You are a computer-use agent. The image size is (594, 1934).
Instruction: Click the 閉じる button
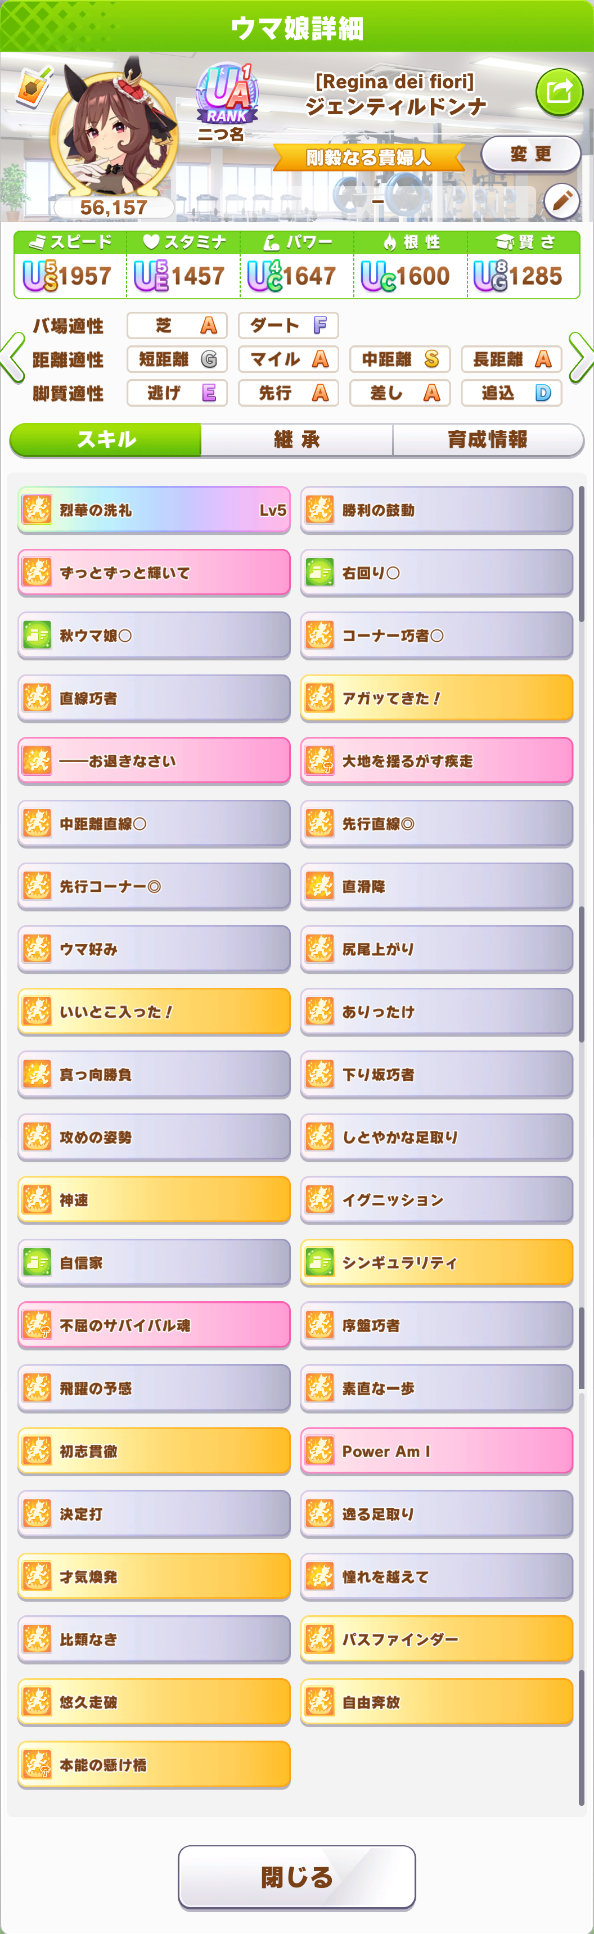[x=297, y=1877]
